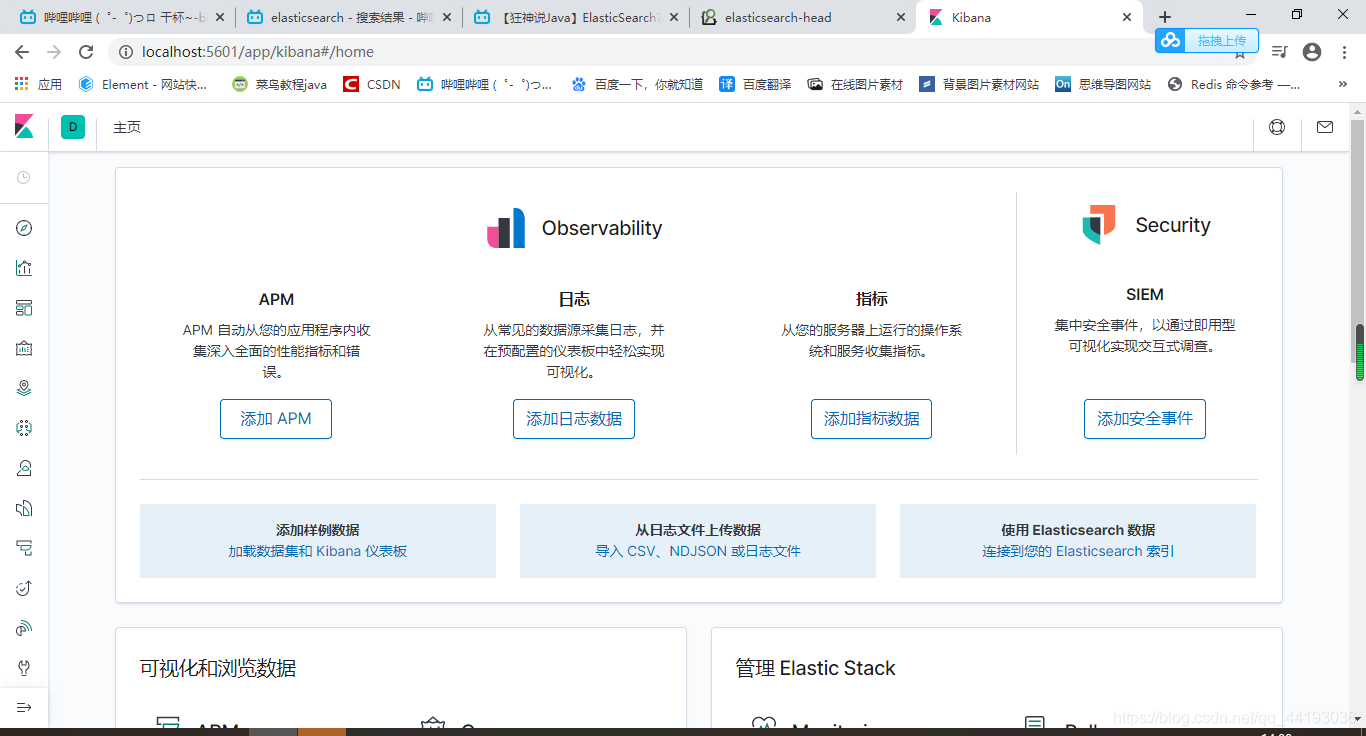
Task: Switch to the 狂神说Java ElasticSearch tab
Action: (578, 17)
